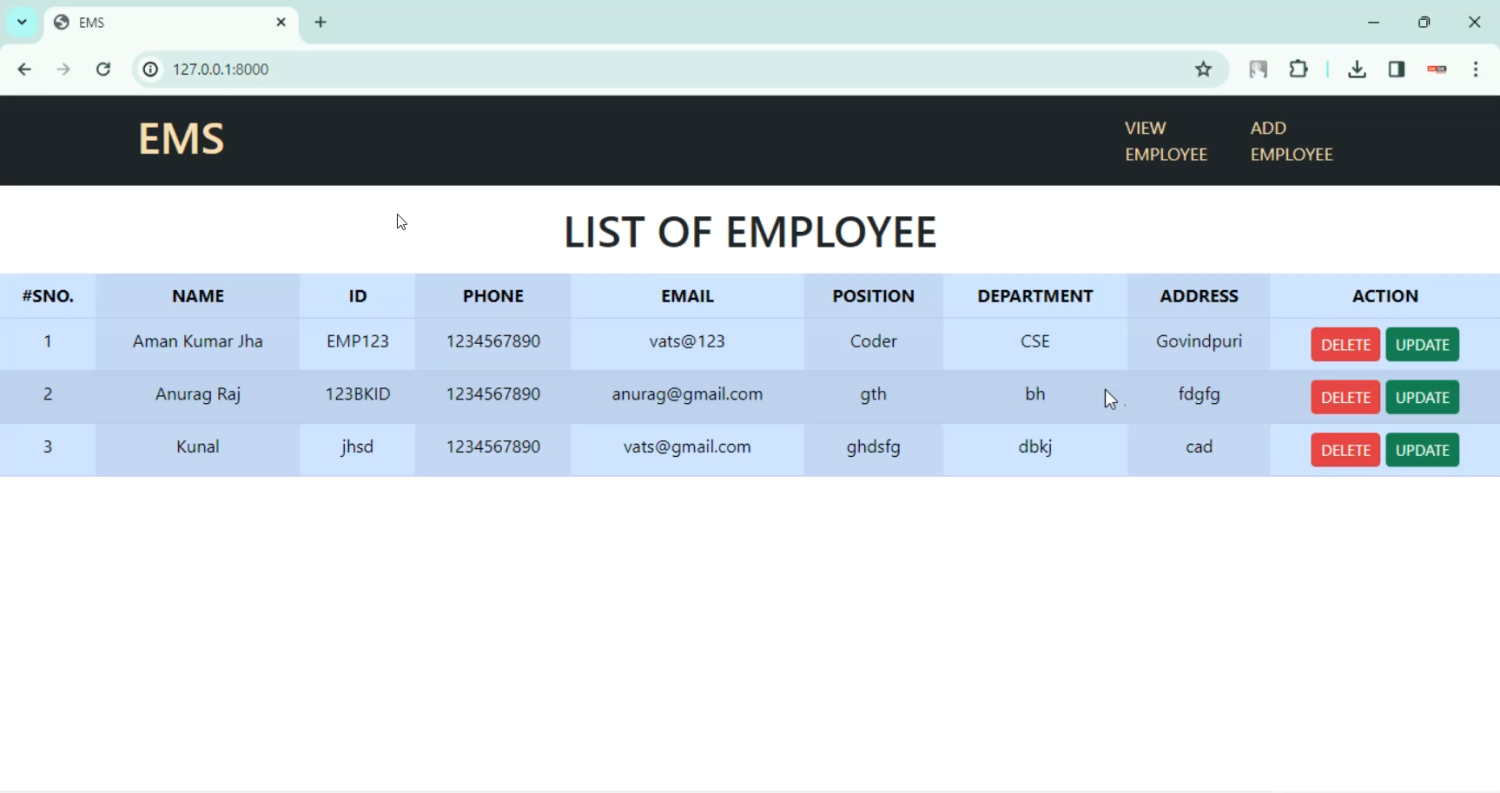Click the address bar showing 127.0.0.1:8000

tap(680, 69)
